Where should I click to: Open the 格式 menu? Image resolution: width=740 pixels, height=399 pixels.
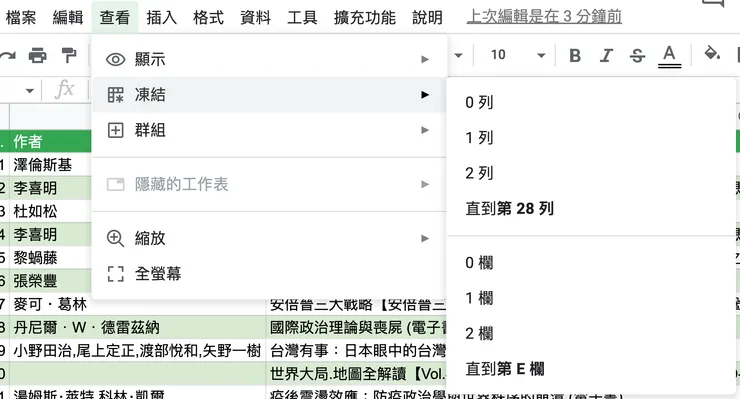(x=208, y=17)
